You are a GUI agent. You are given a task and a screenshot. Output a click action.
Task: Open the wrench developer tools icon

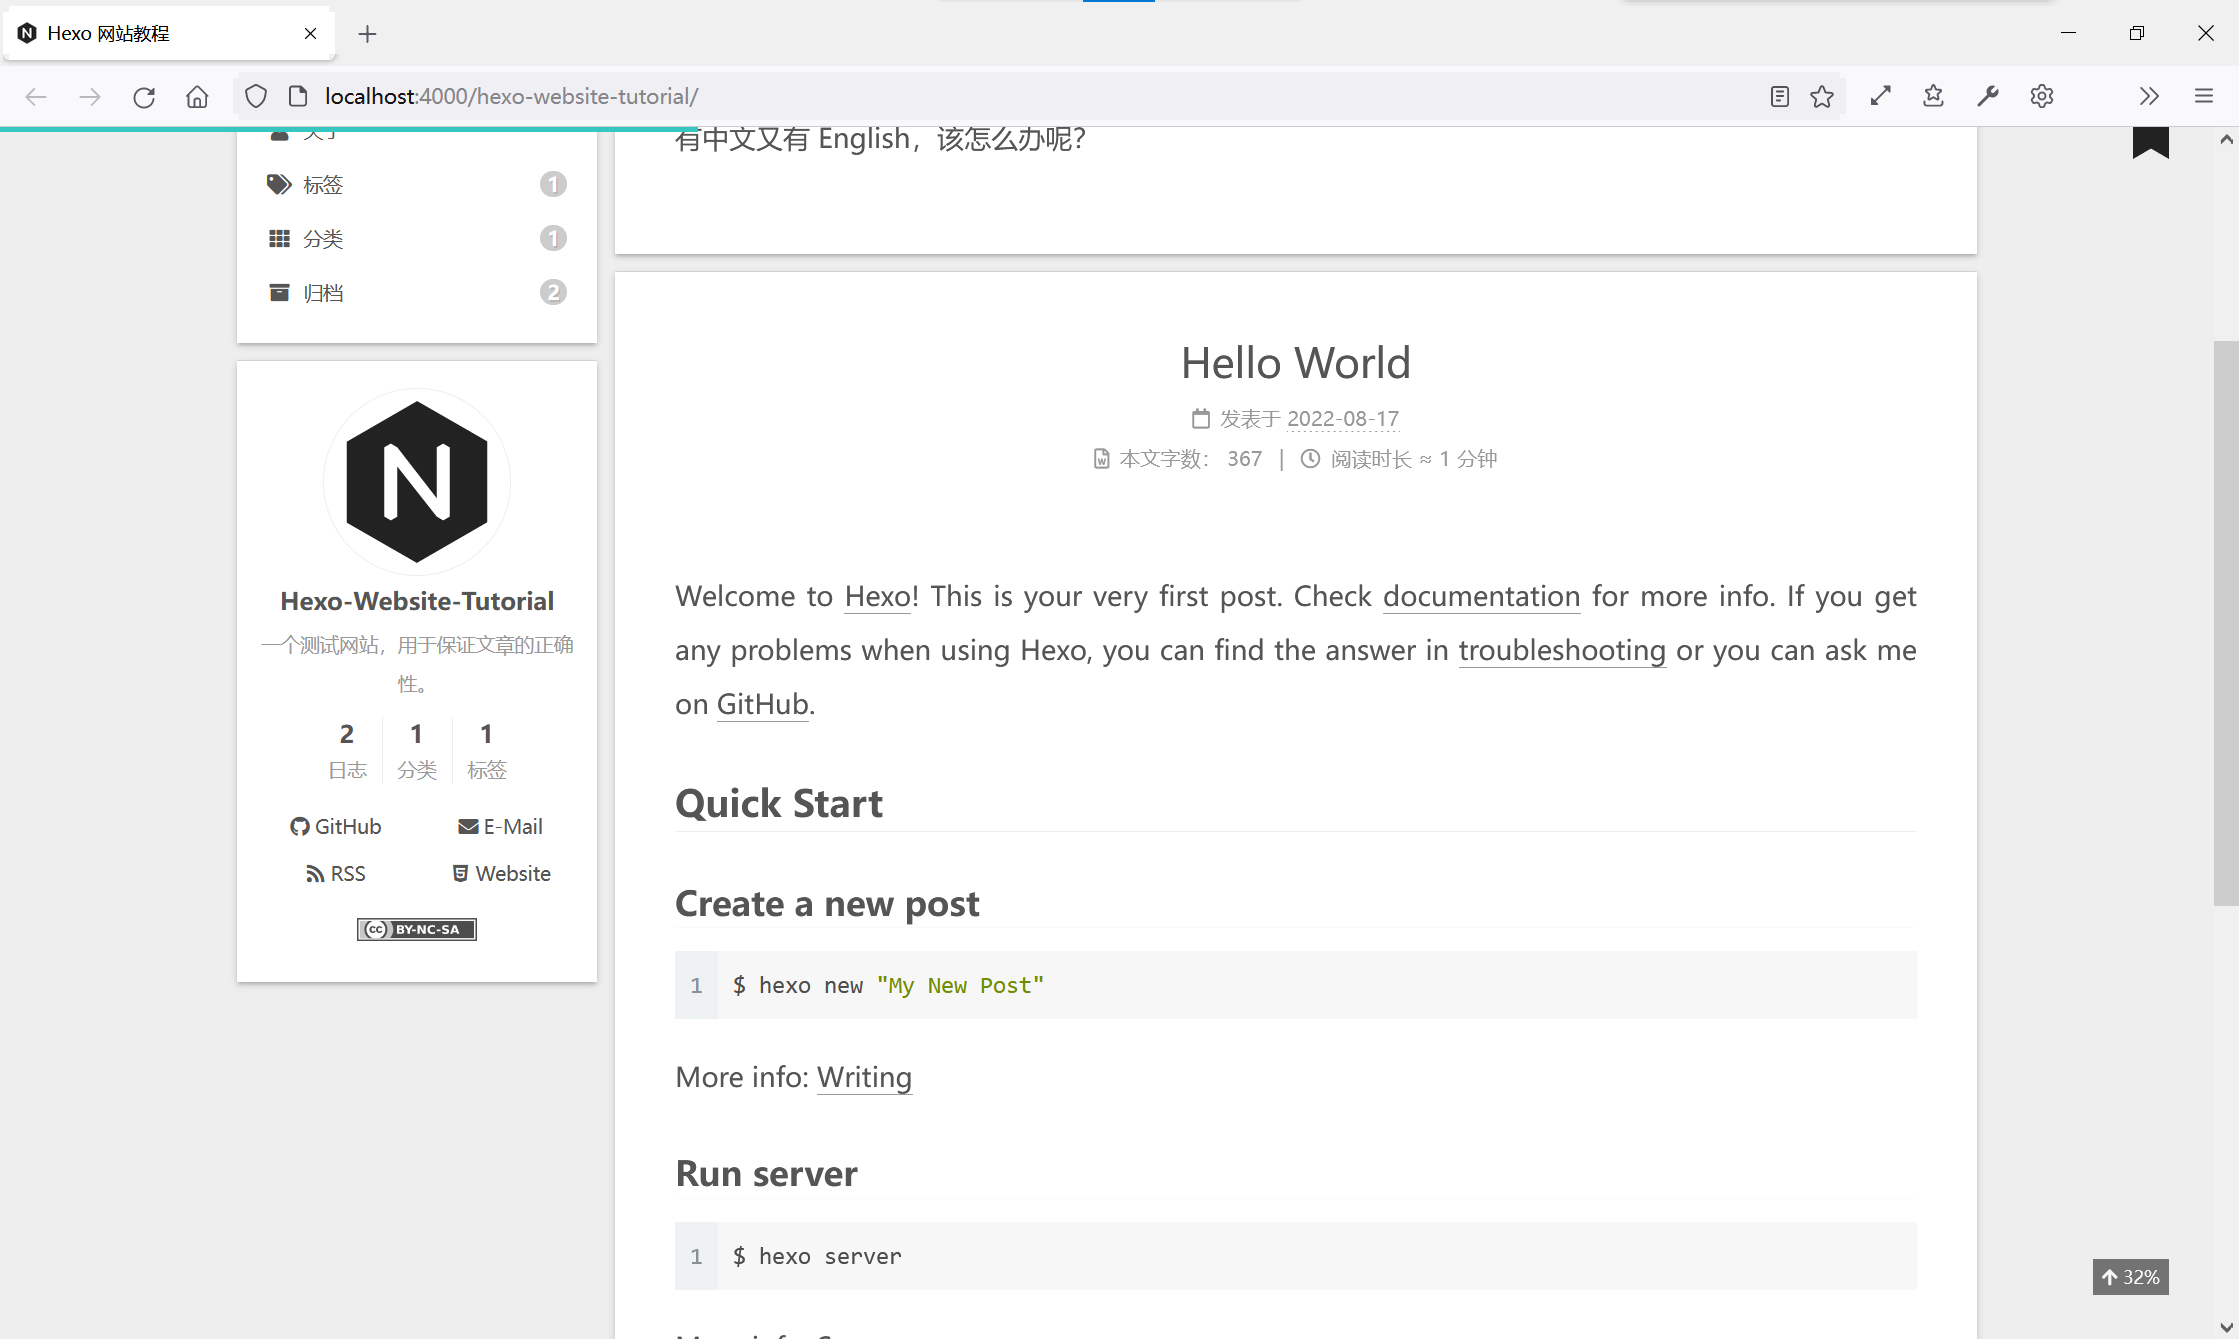(x=1987, y=96)
